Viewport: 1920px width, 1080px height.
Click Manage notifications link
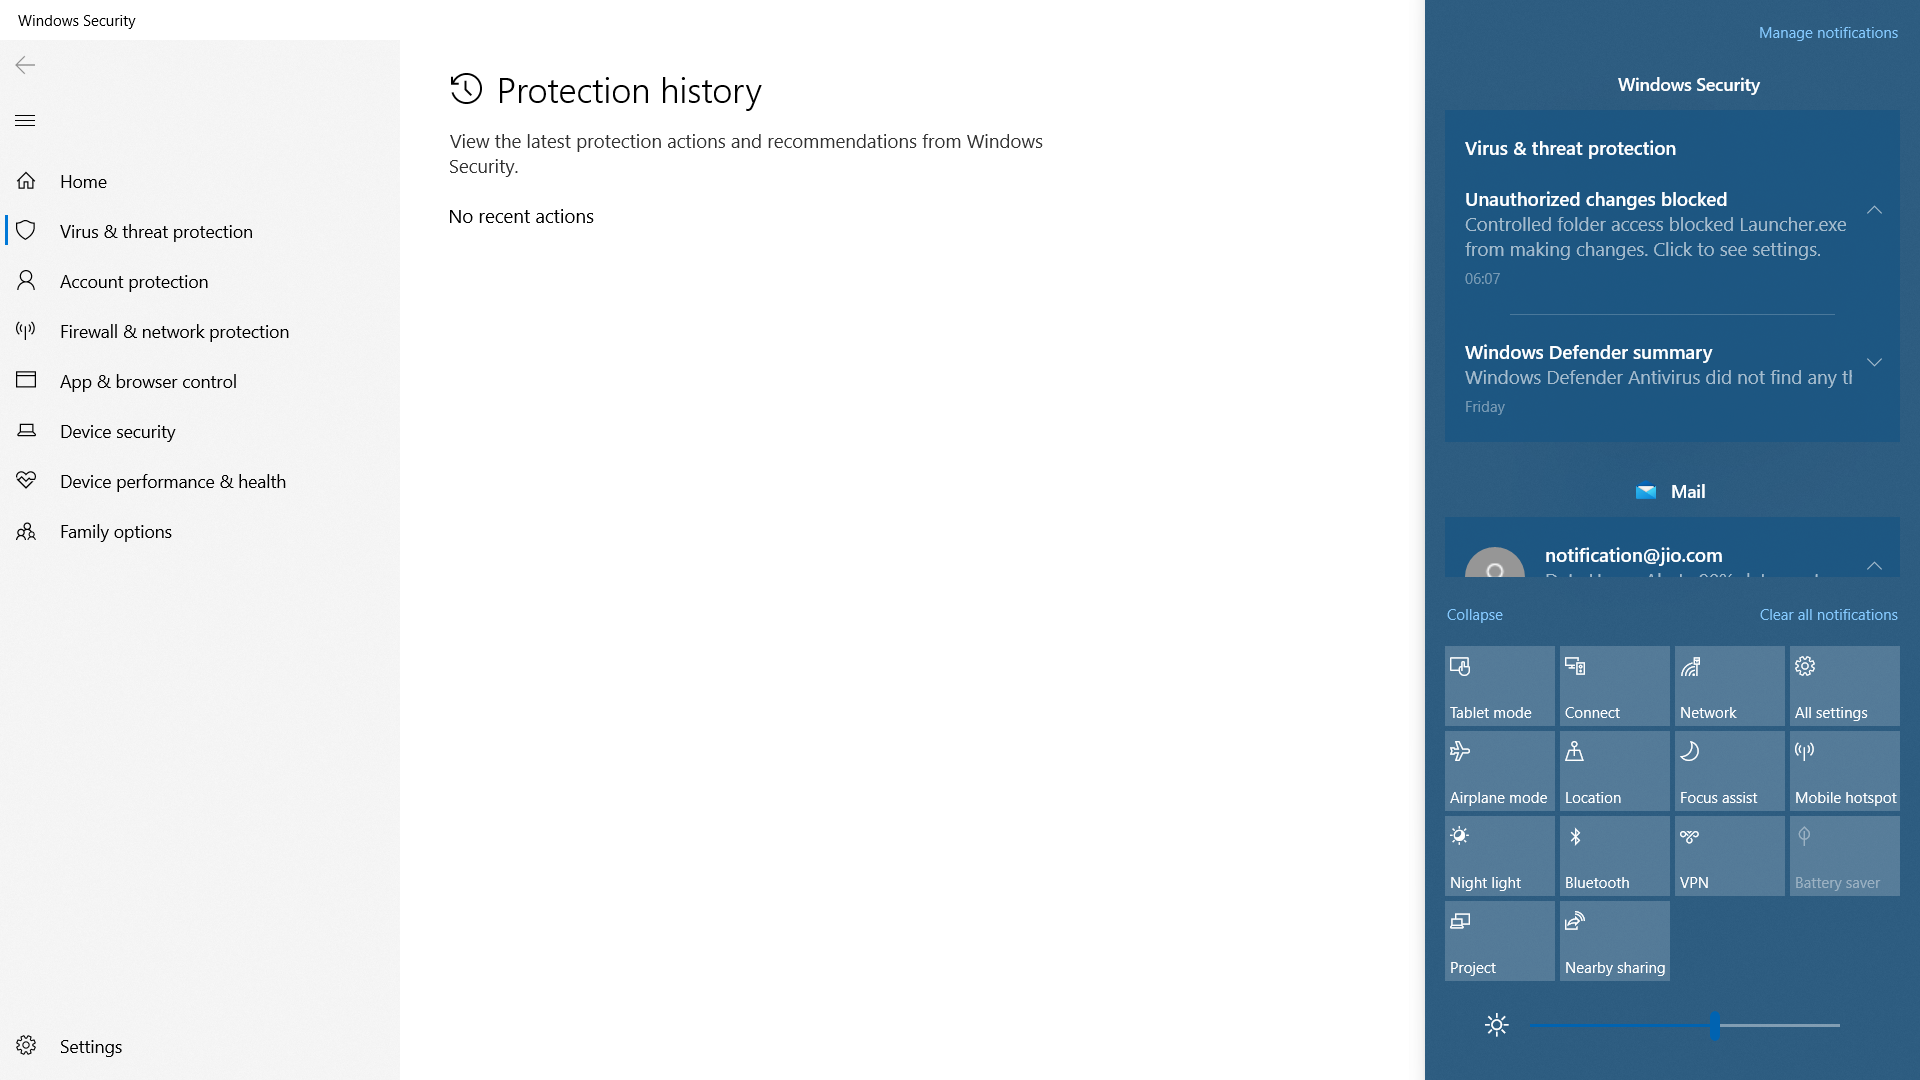(x=1828, y=33)
